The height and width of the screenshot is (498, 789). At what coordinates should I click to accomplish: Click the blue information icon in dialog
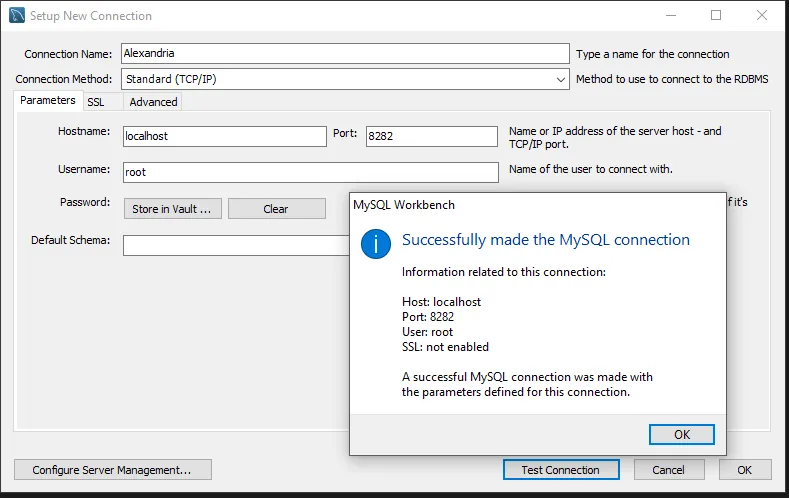click(376, 244)
